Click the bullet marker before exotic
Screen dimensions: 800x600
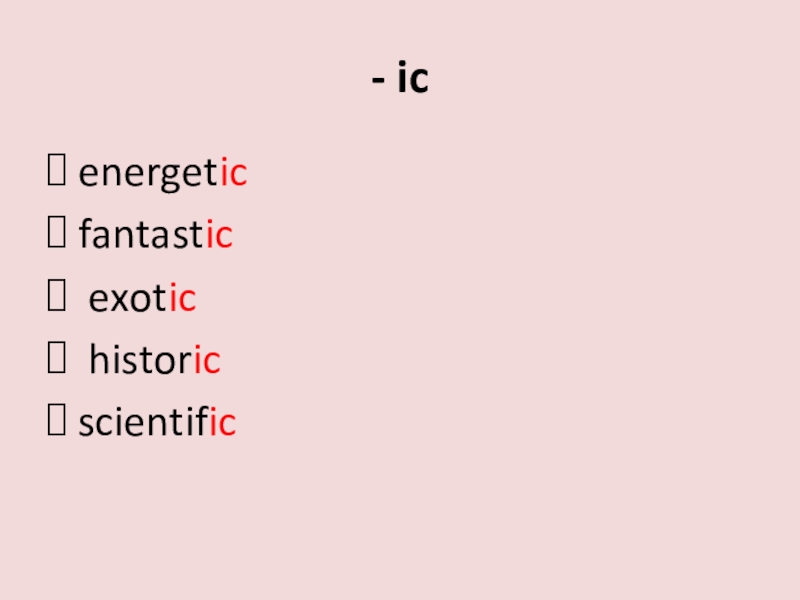point(59,299)
